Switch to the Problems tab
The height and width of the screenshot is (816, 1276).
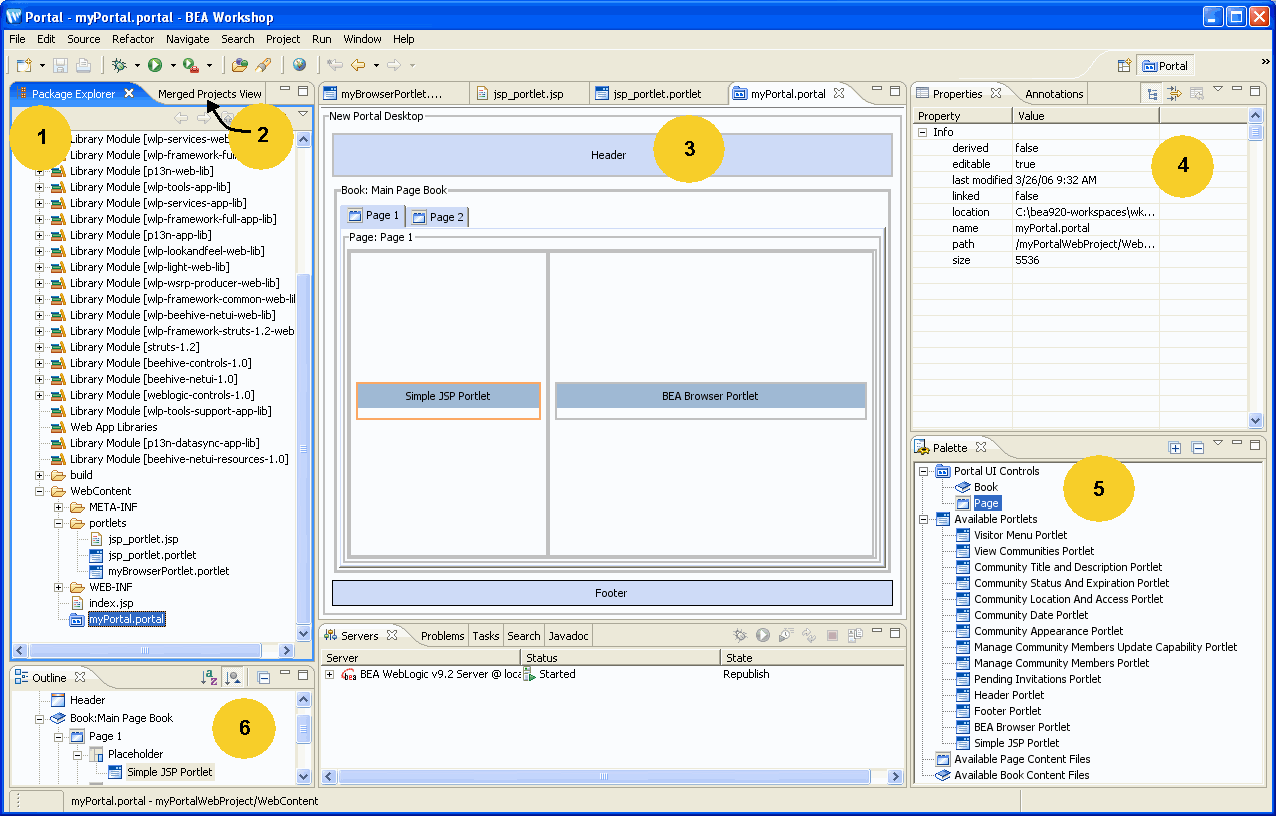coord(442,636)
